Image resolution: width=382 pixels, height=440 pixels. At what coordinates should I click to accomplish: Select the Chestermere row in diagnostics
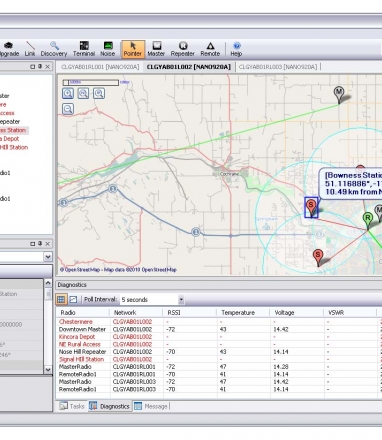coord(219,322)
